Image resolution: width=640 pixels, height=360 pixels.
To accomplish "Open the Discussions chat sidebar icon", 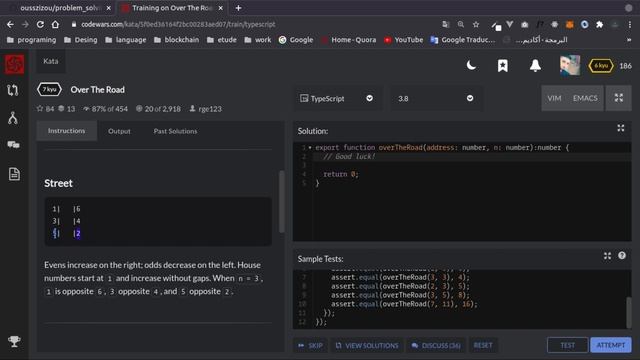I will click(x=13, y=145).
